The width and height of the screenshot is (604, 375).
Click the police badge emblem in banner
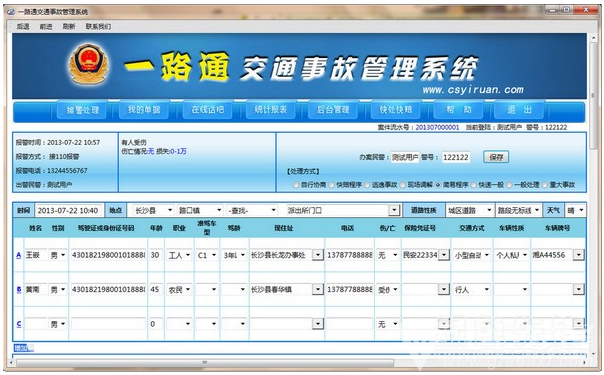tap(88, 64)
